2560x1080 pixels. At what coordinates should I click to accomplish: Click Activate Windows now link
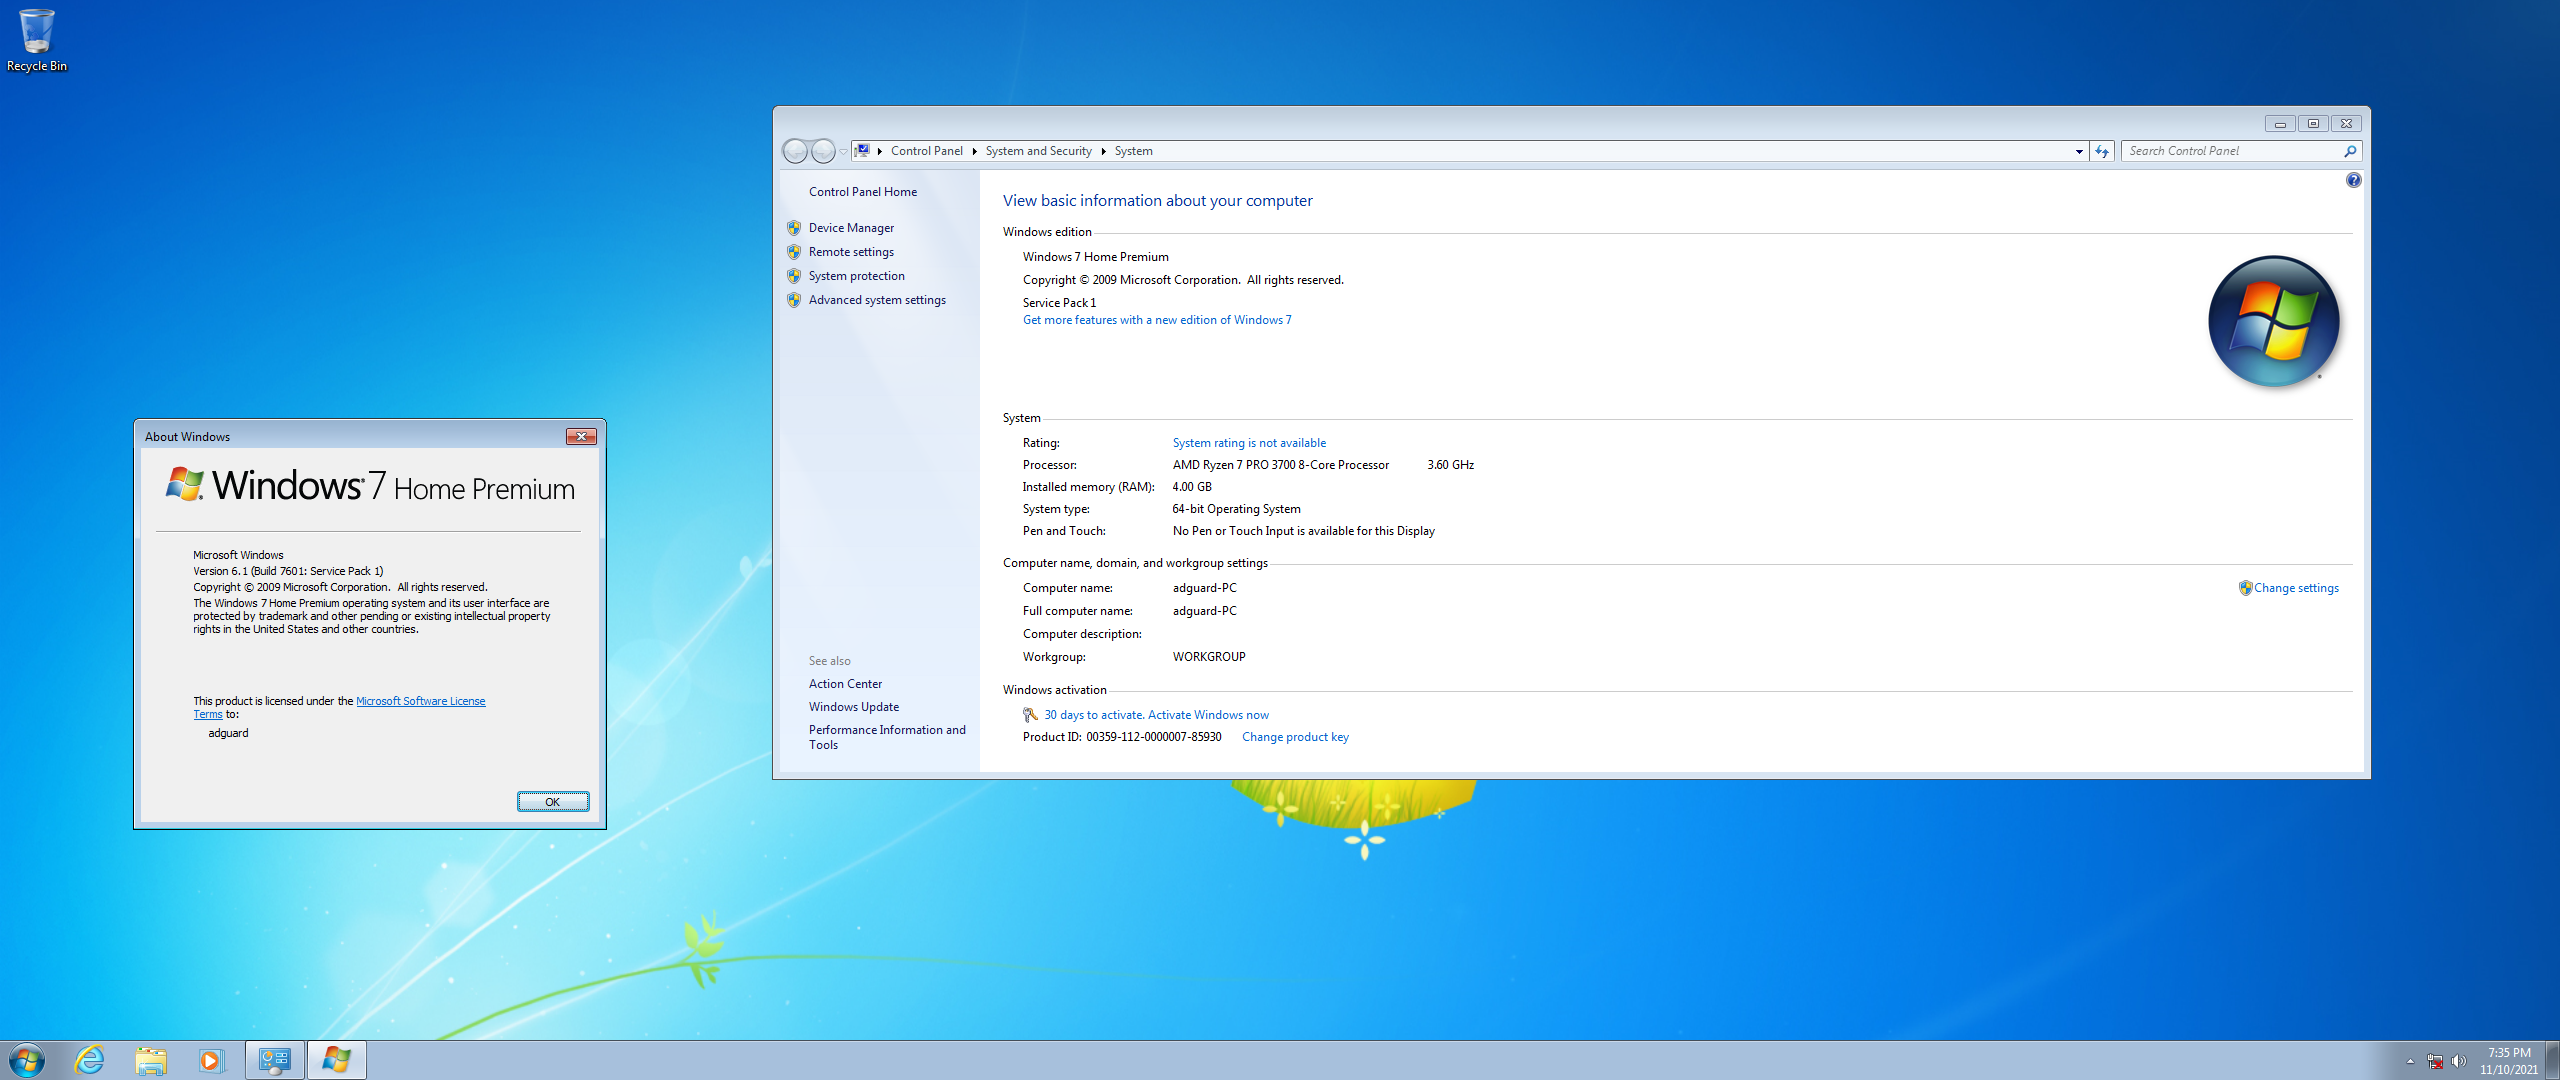[x=1208, y=715]
